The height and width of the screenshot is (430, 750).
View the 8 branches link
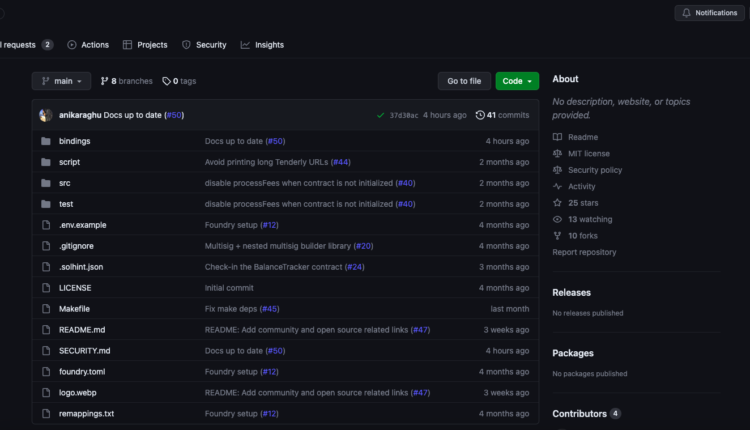click(x=127, y=81)
